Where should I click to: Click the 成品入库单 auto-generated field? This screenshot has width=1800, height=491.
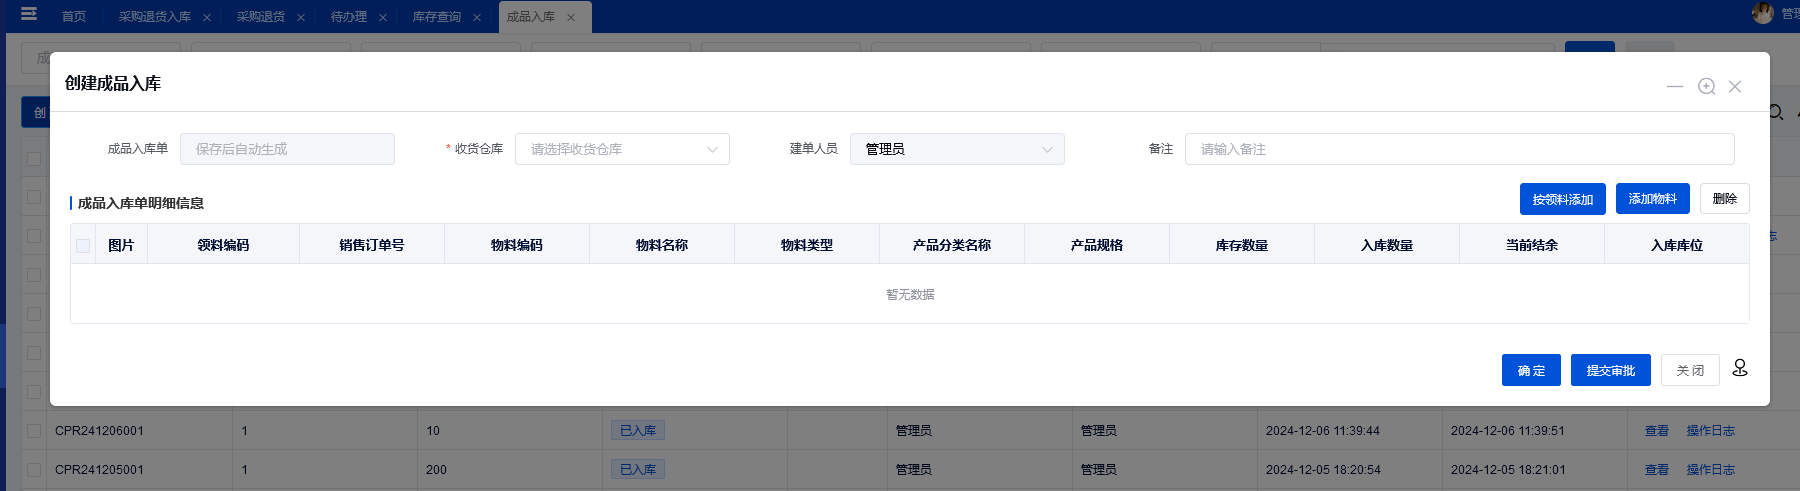287,149
